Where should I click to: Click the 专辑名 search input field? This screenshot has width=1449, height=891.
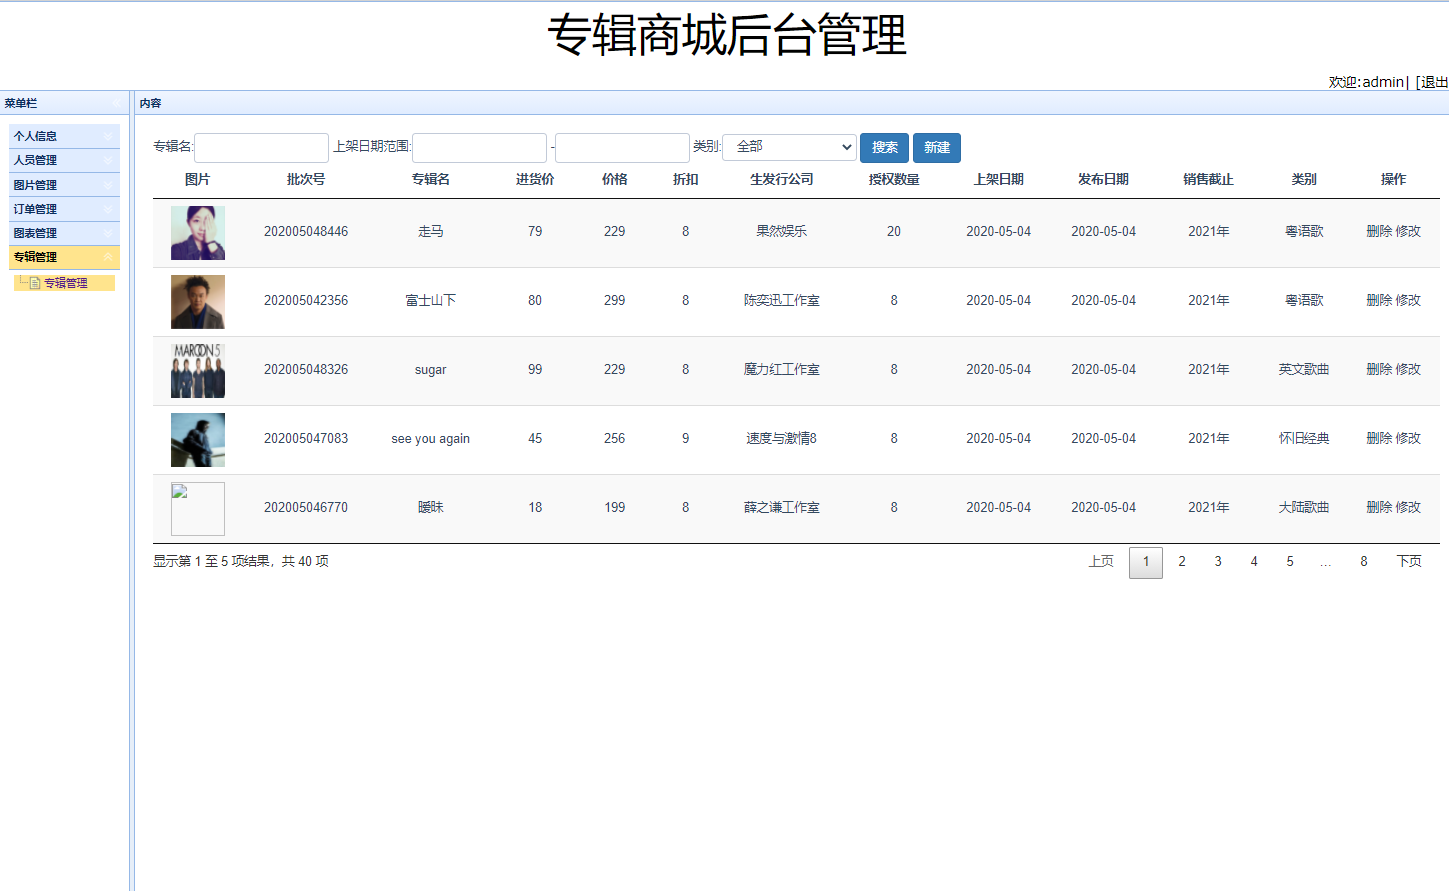261,147
